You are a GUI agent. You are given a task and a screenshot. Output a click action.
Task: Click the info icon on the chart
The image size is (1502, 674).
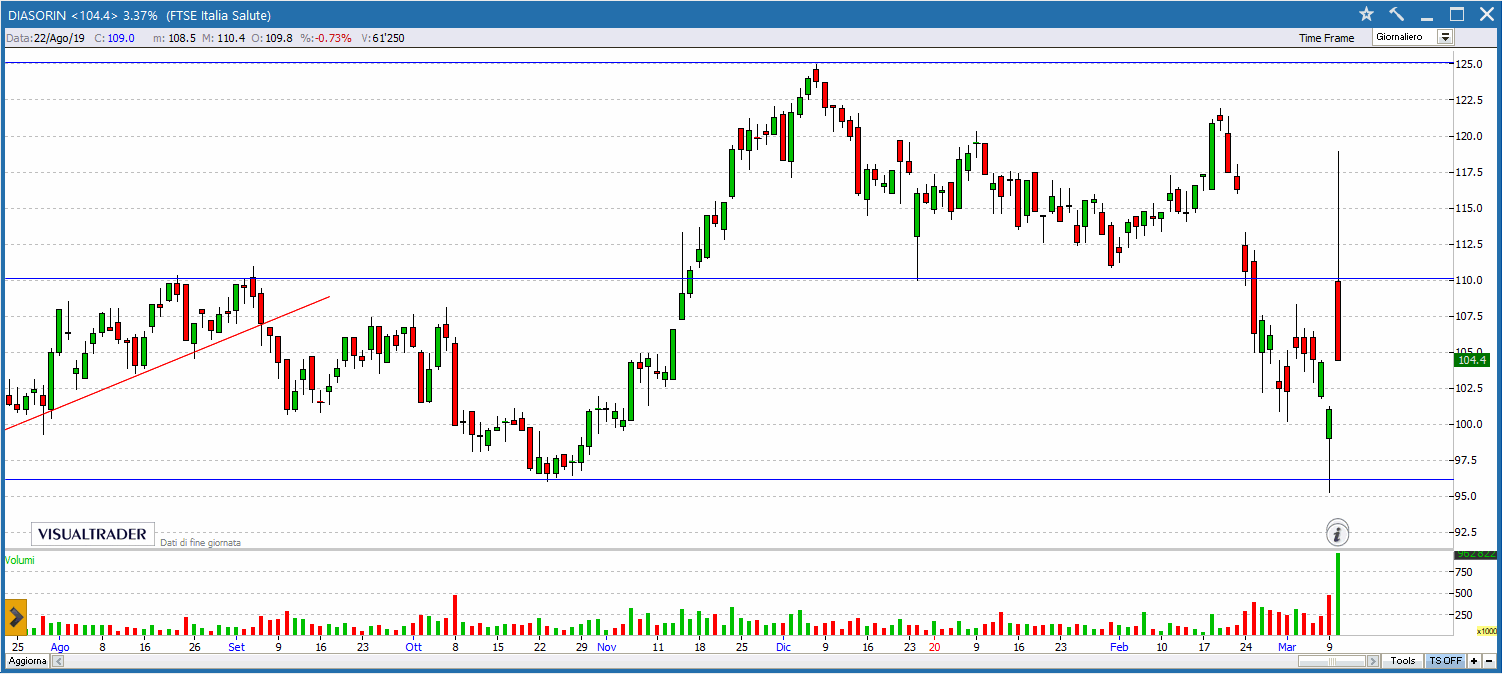[x=1338, y=533]
